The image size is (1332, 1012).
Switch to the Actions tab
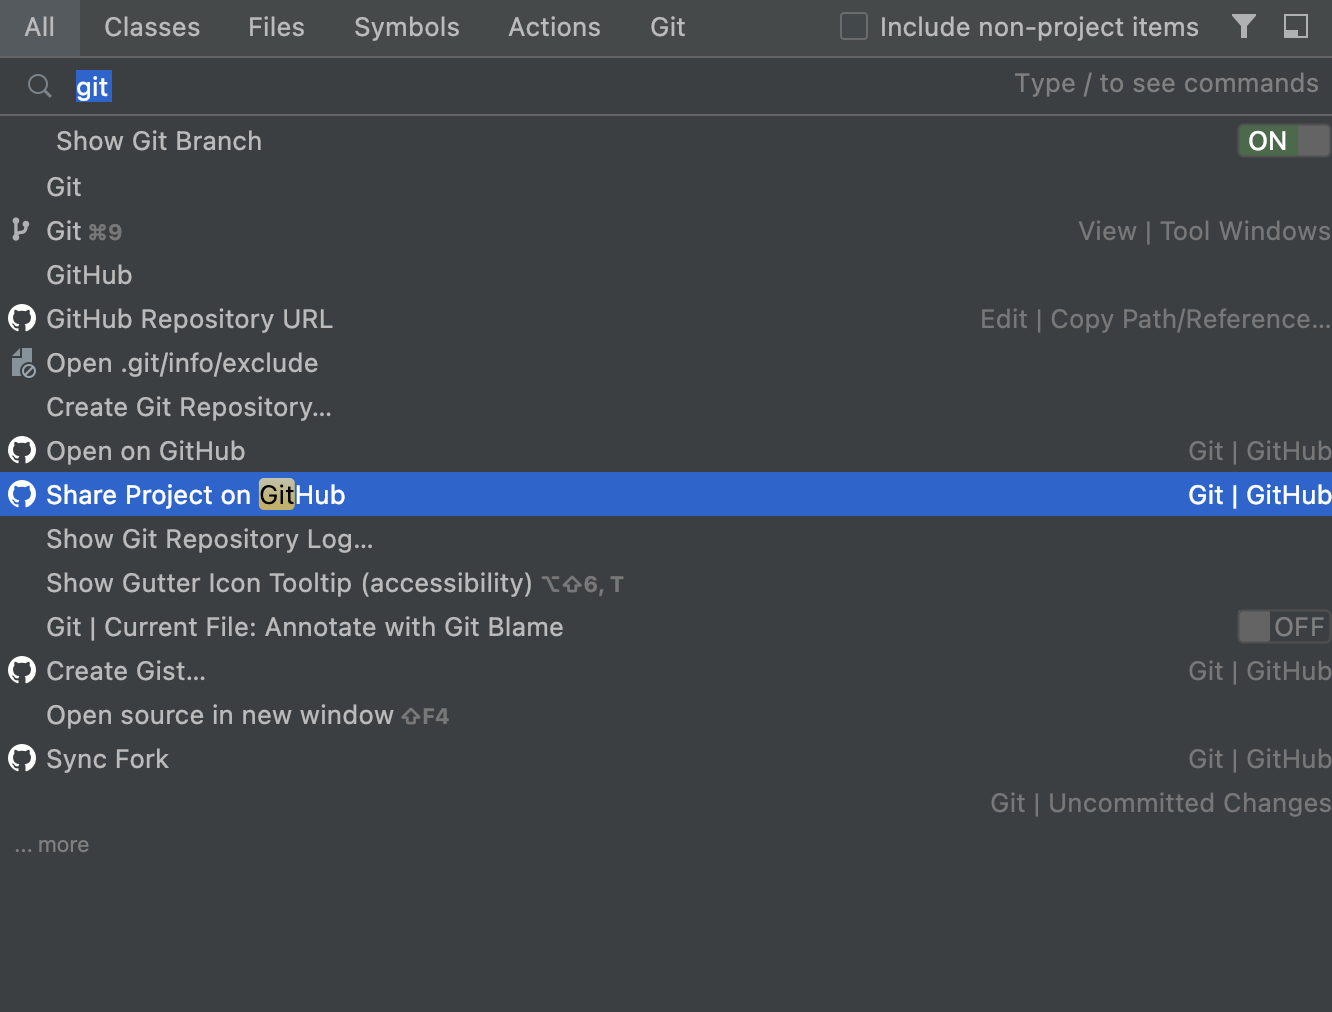554,27
